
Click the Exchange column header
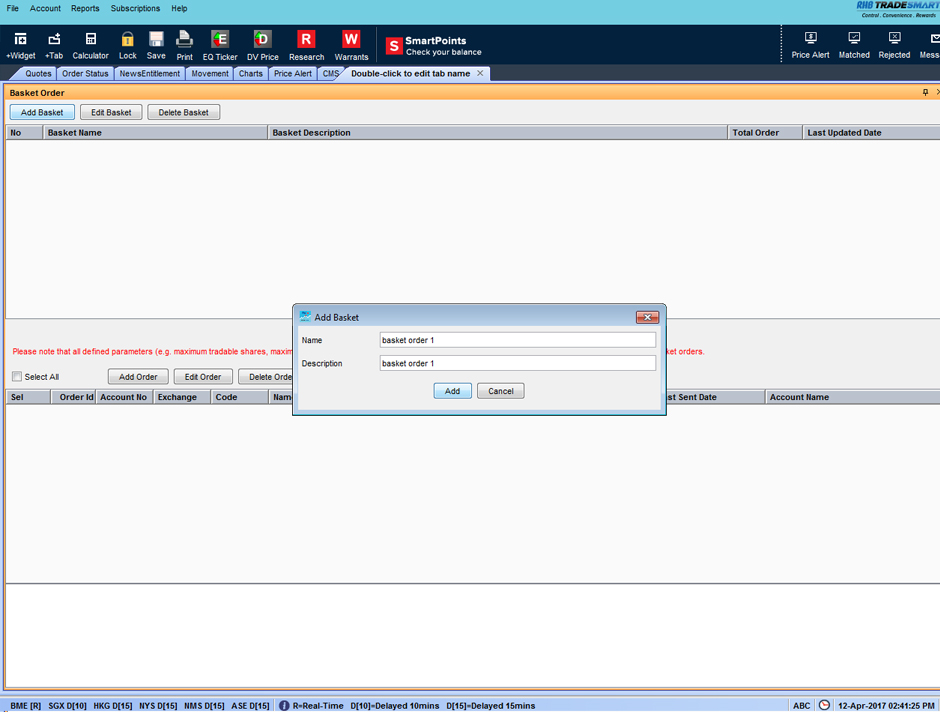coord(182,397)
